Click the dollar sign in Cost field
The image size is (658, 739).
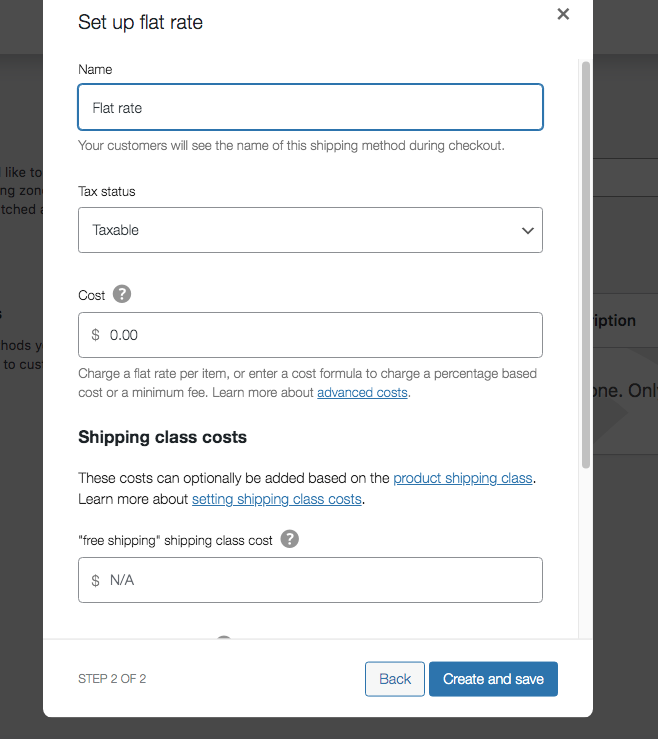95,335
